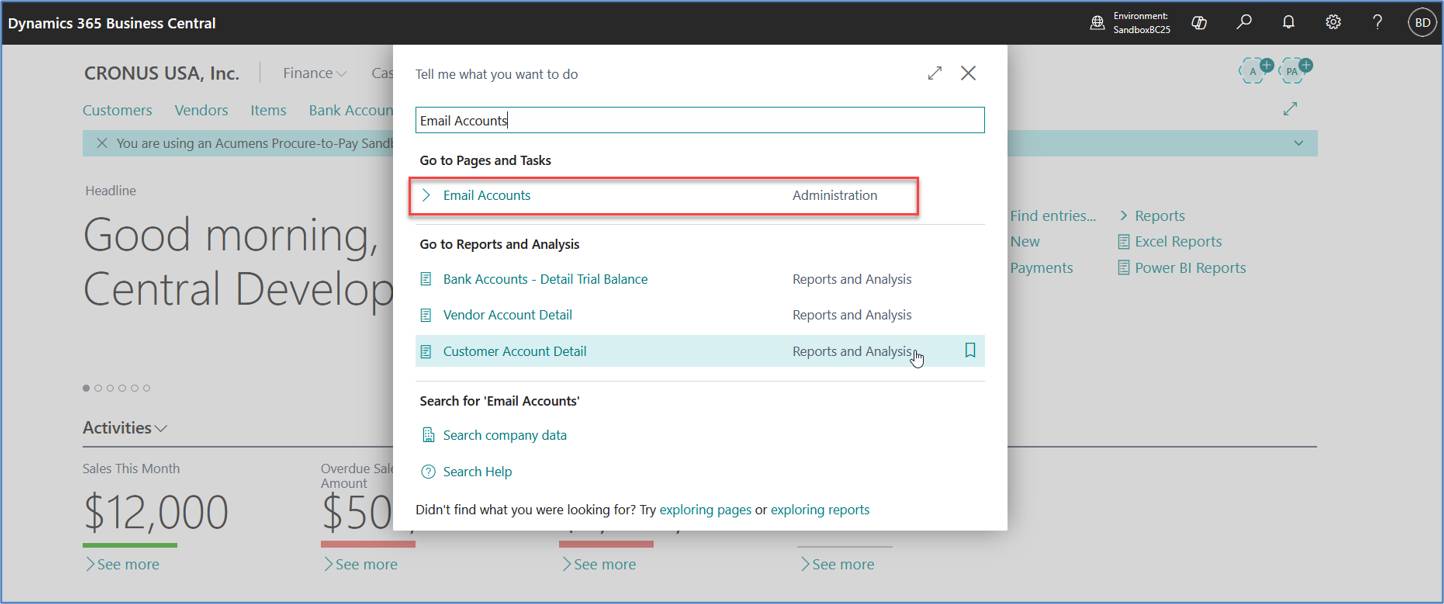Viewport: 1444px width, 604px height.
Task: Click the exploring pages link
Action: point(705,510)
